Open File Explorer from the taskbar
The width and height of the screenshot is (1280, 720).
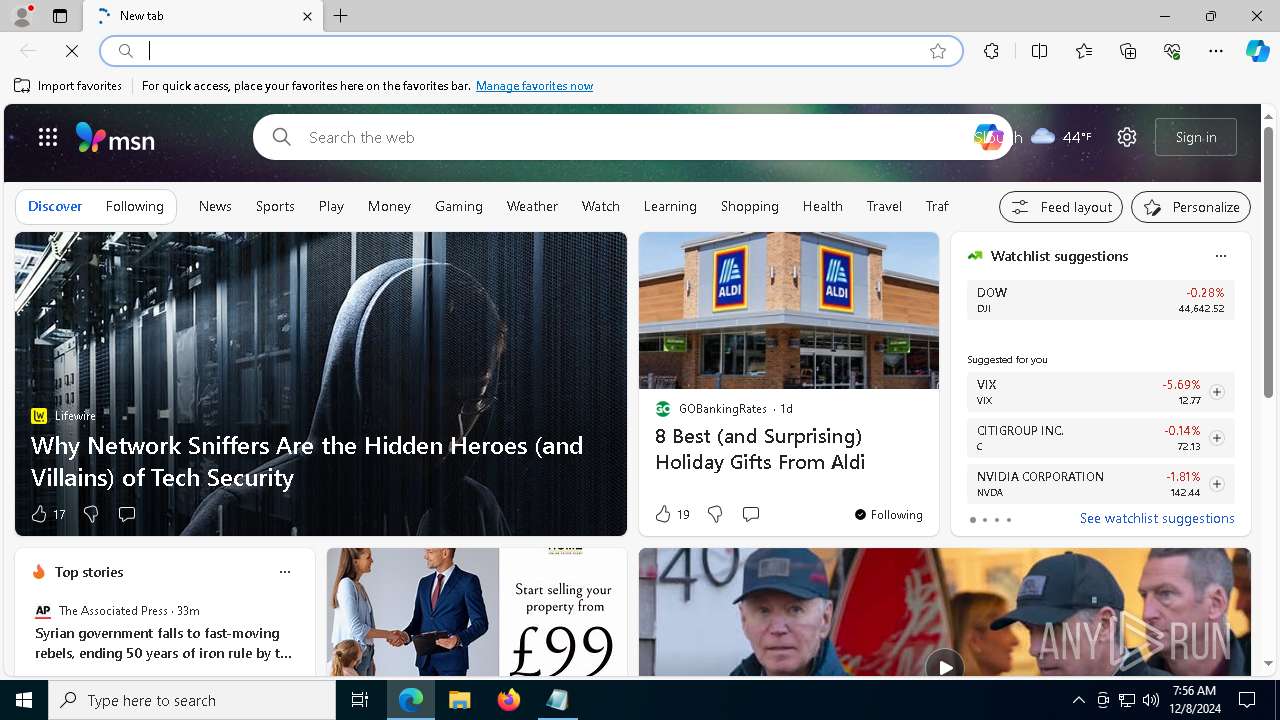click(x=460, y=700)
